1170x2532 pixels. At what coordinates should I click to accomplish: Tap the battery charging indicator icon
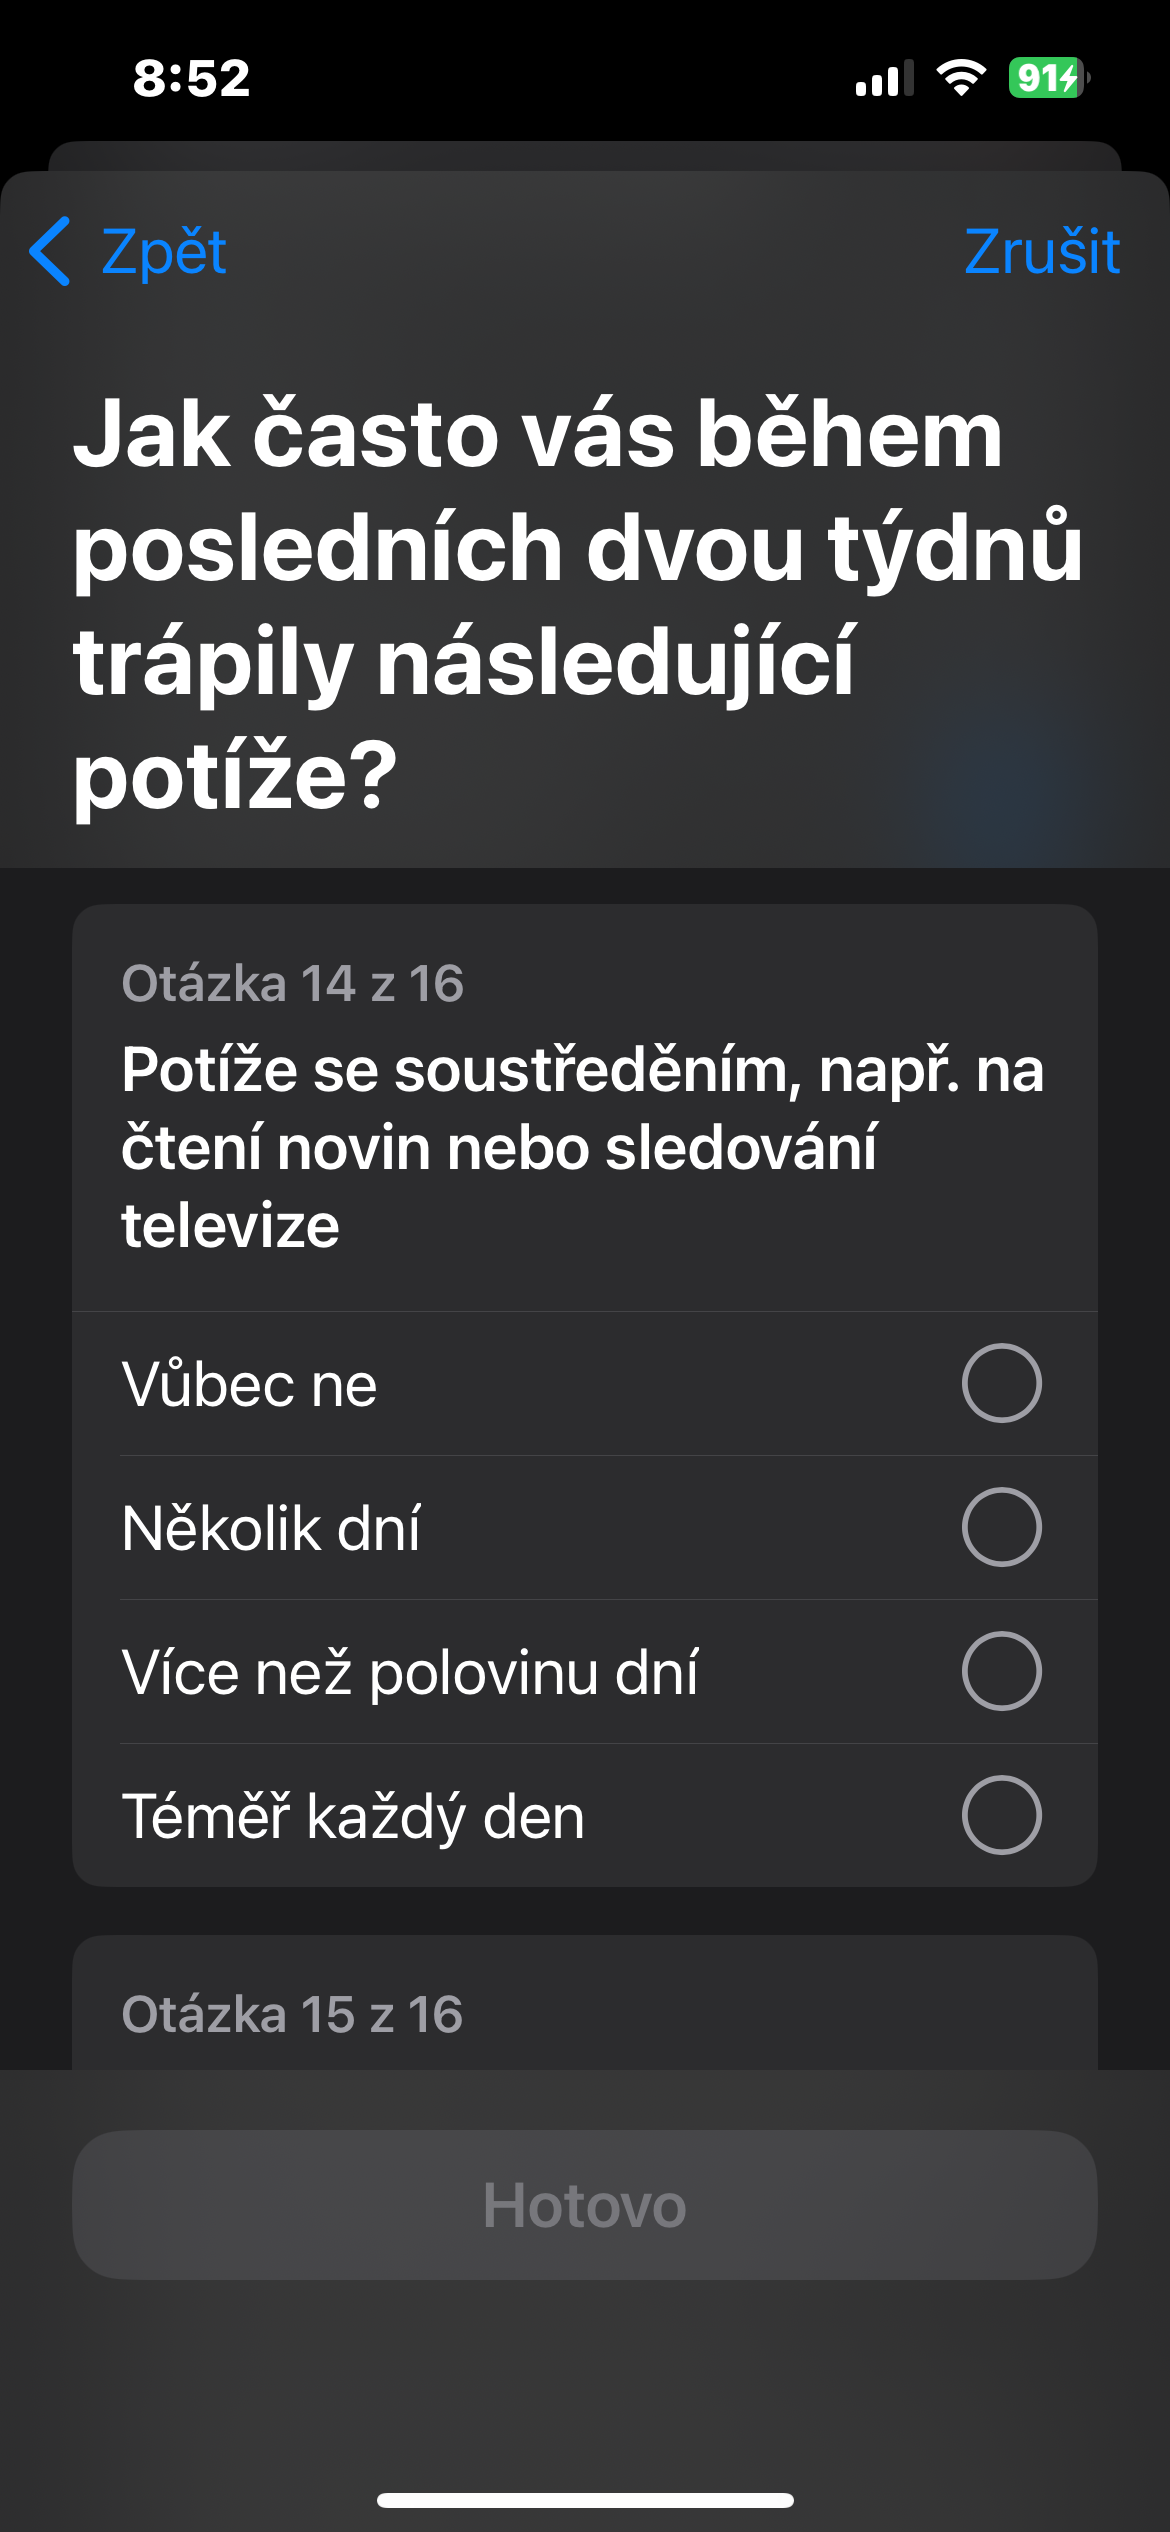(1048, 77)
